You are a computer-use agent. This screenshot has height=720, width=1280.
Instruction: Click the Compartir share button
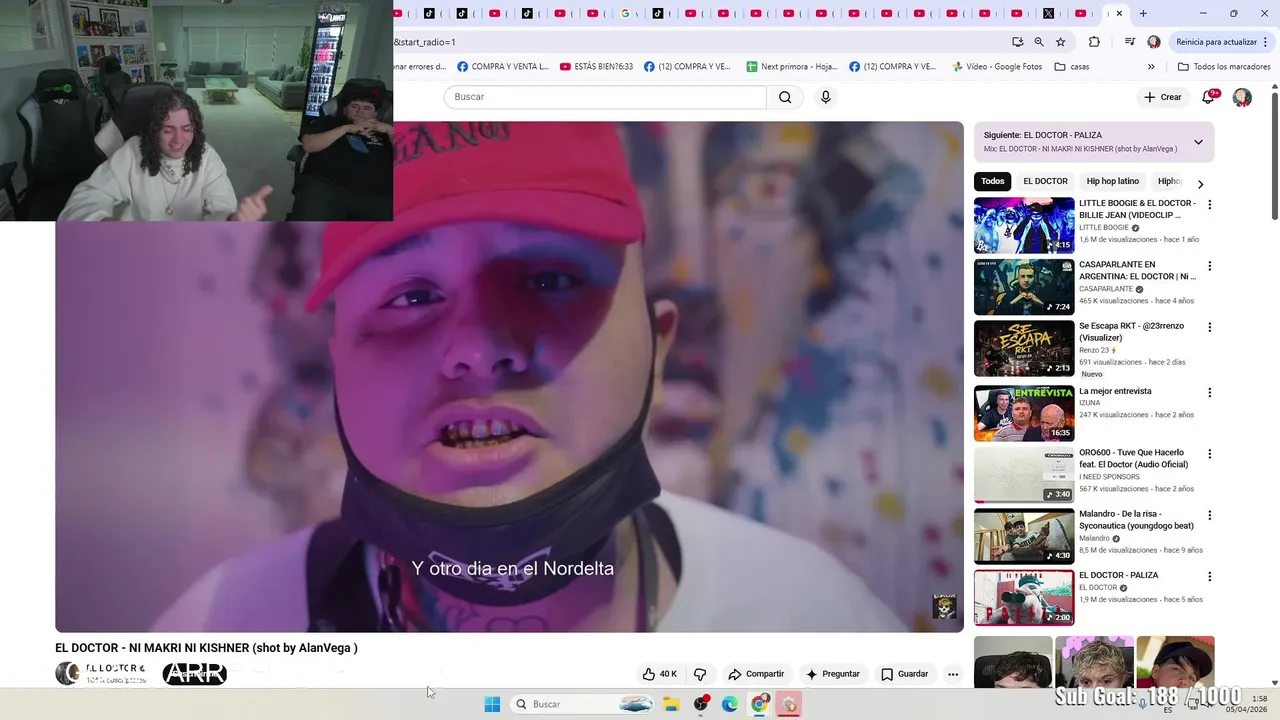(756, 674)
